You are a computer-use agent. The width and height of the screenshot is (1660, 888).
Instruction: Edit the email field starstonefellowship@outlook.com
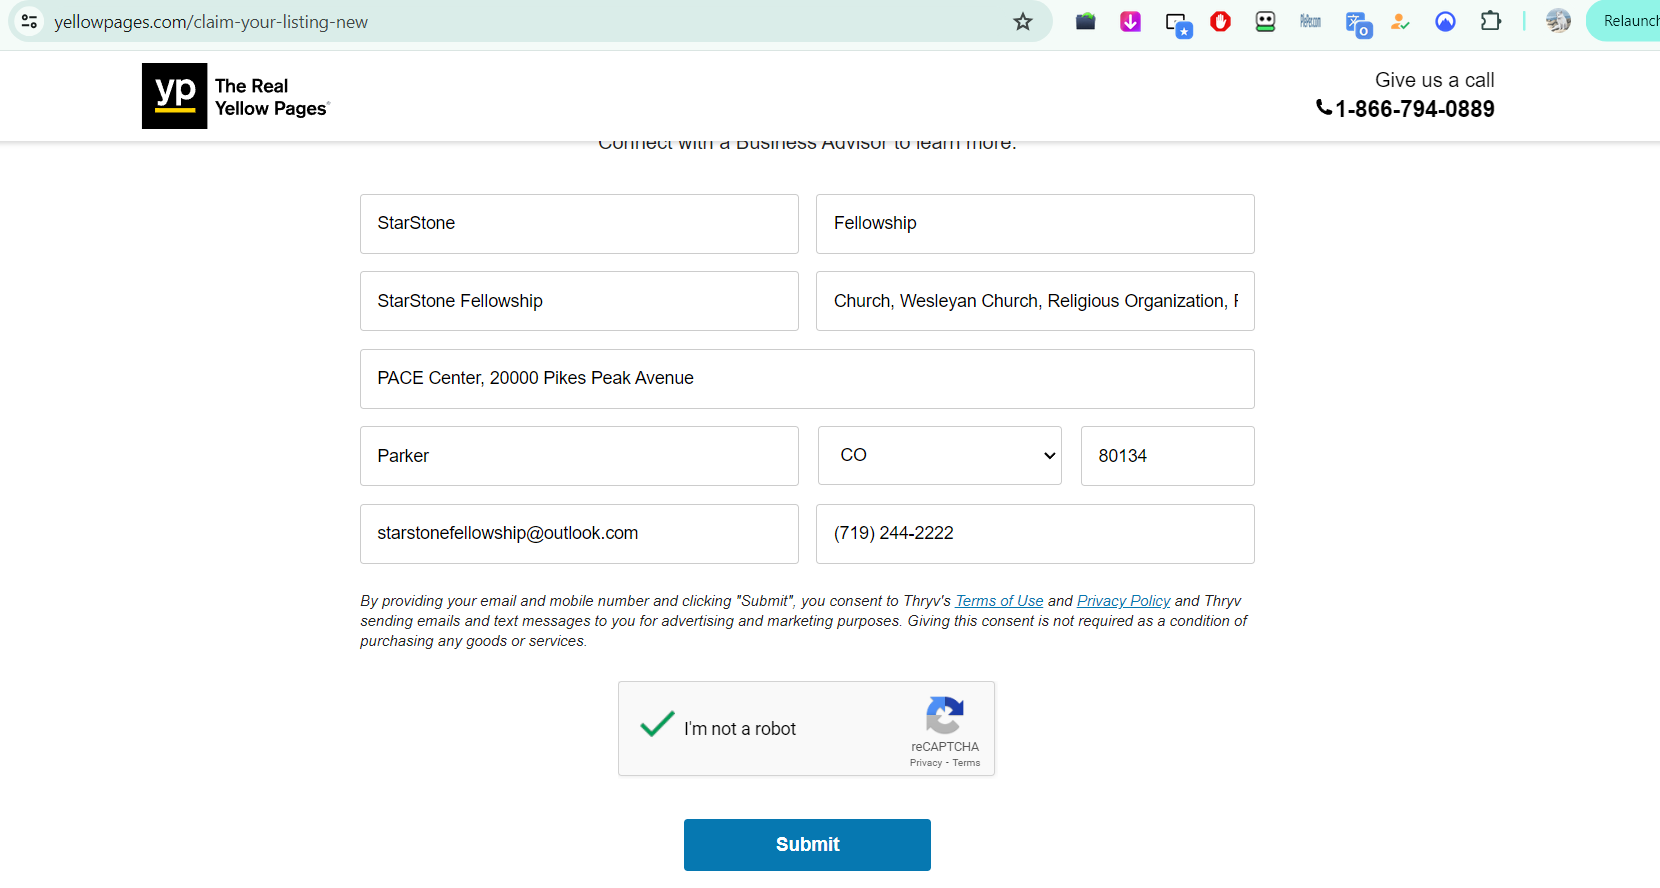click(579, 534)
